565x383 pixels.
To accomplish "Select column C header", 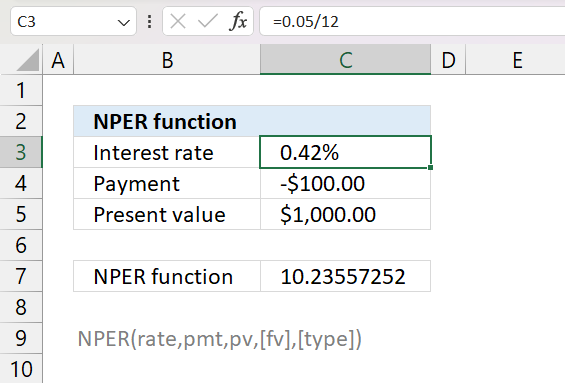I will (x=345, y=59).
